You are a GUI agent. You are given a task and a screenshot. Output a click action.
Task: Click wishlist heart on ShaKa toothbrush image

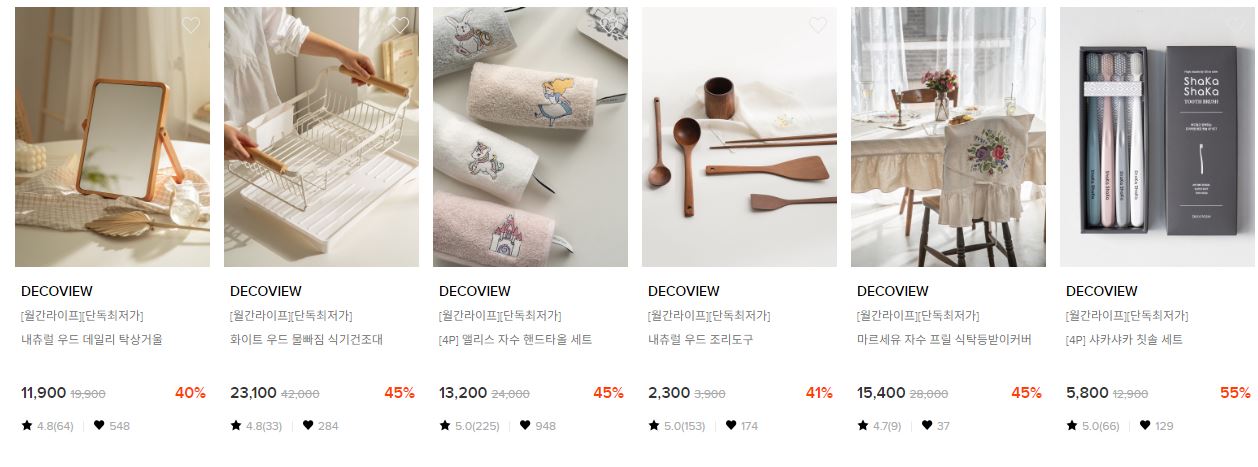pyautogui.click(x=1235, y=25)
